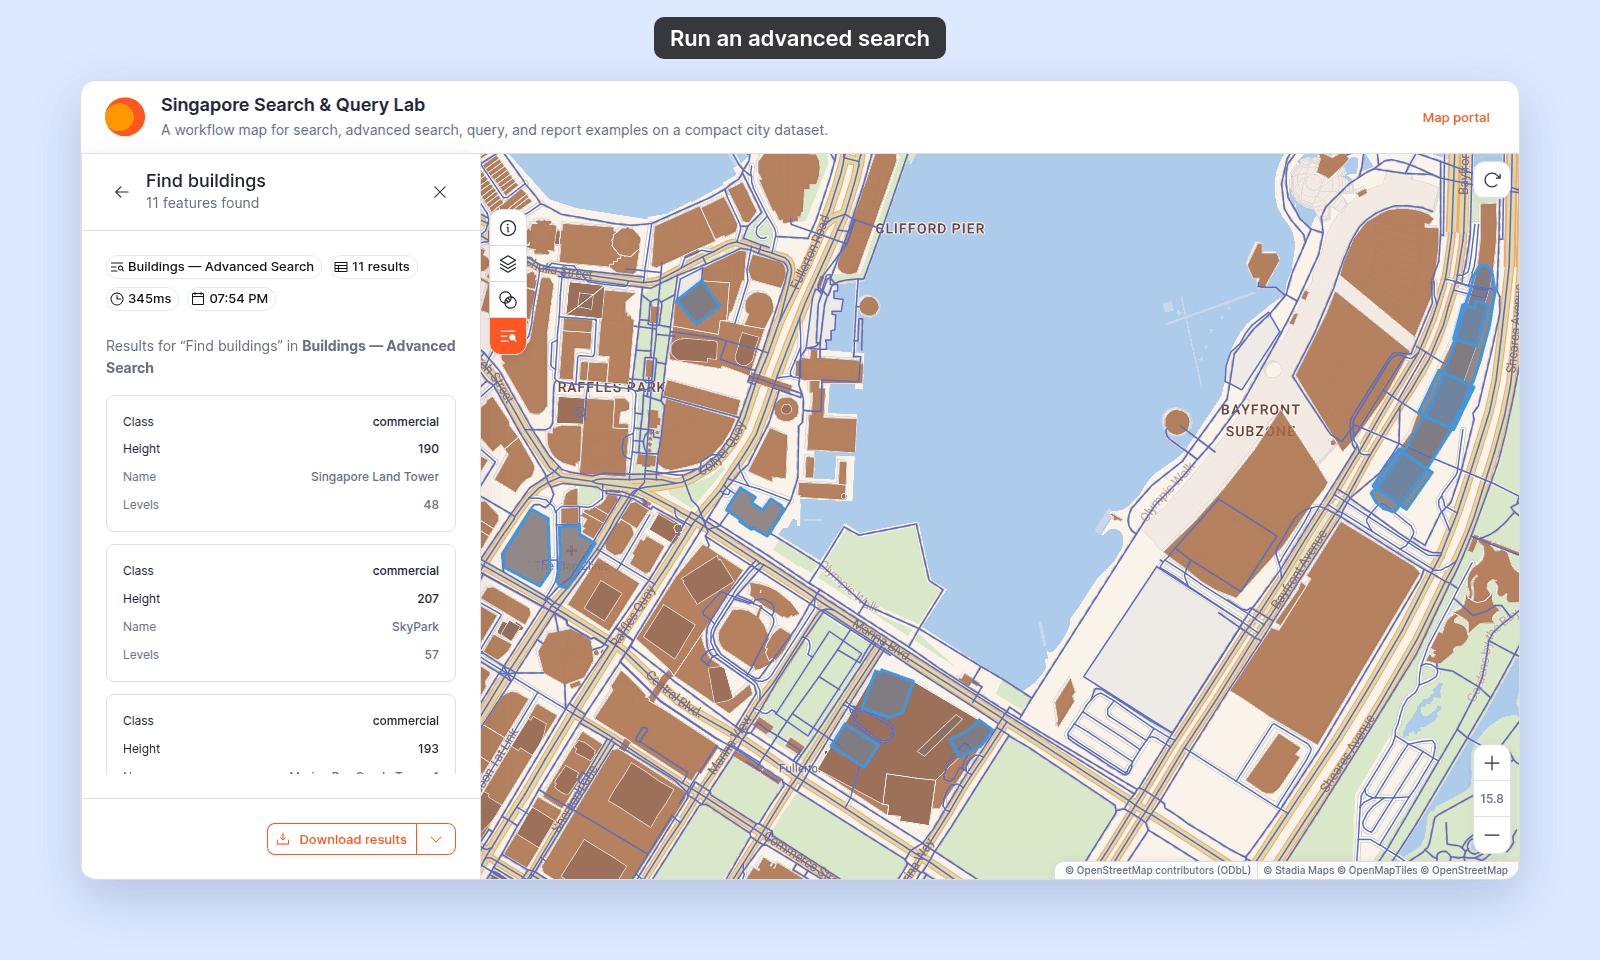Screen dimensions: 1600x960
Task: Click the 345ms timing chip
Action: pyautogui.click(x=142, y=299)
